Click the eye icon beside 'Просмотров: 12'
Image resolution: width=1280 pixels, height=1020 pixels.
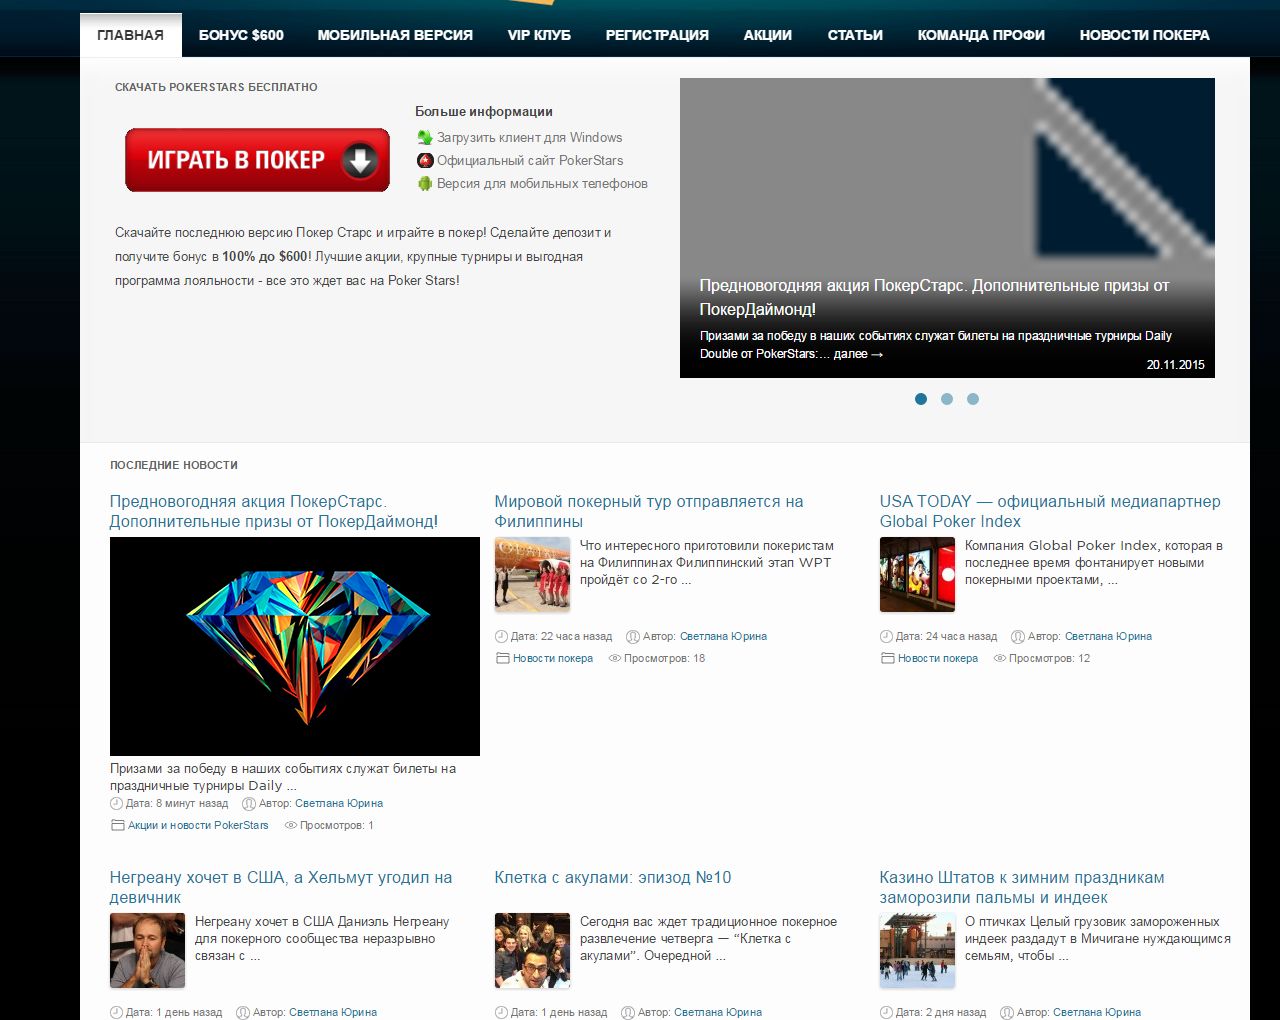tap(1000, 658)
